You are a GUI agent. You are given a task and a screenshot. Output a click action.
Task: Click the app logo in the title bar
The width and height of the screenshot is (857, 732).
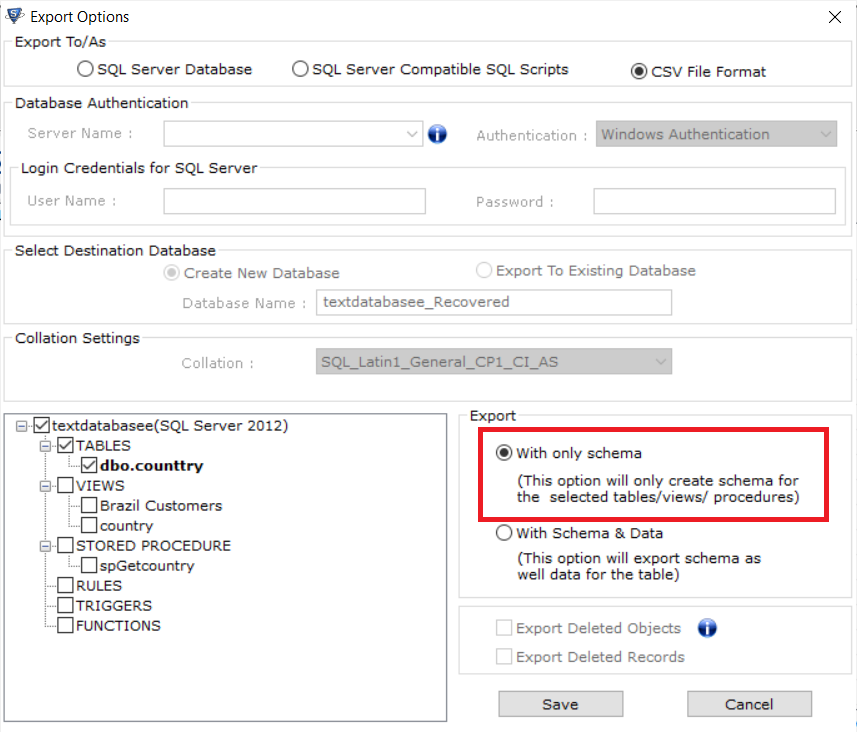coord(15,16)
